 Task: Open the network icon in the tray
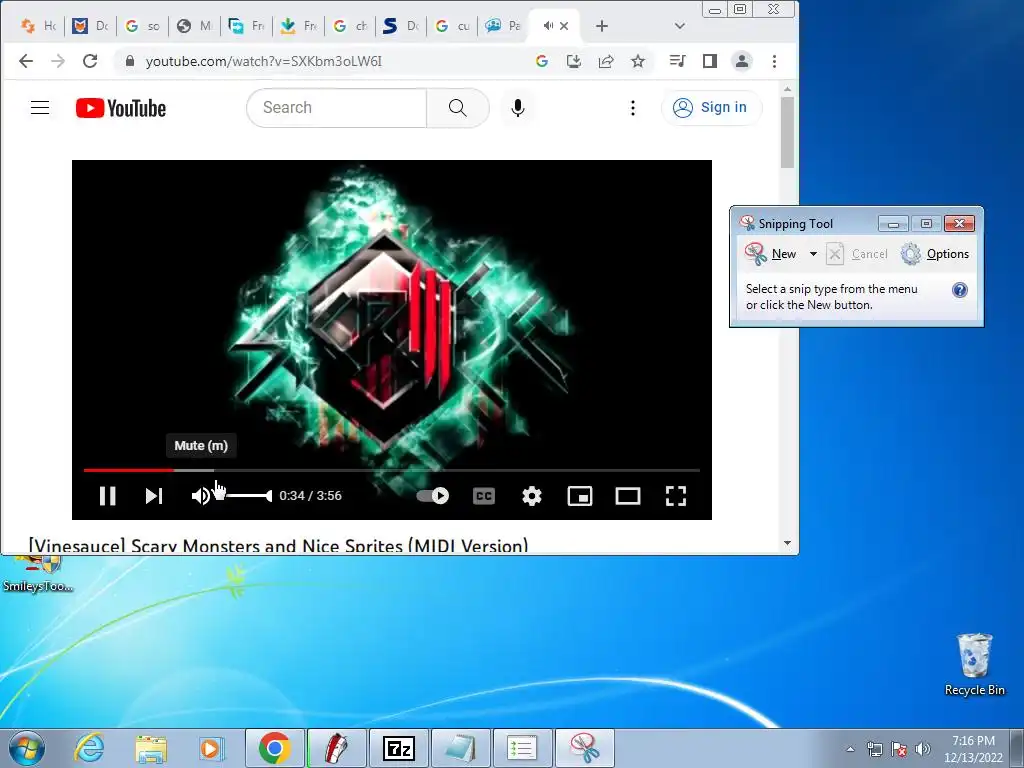(874, 749)
